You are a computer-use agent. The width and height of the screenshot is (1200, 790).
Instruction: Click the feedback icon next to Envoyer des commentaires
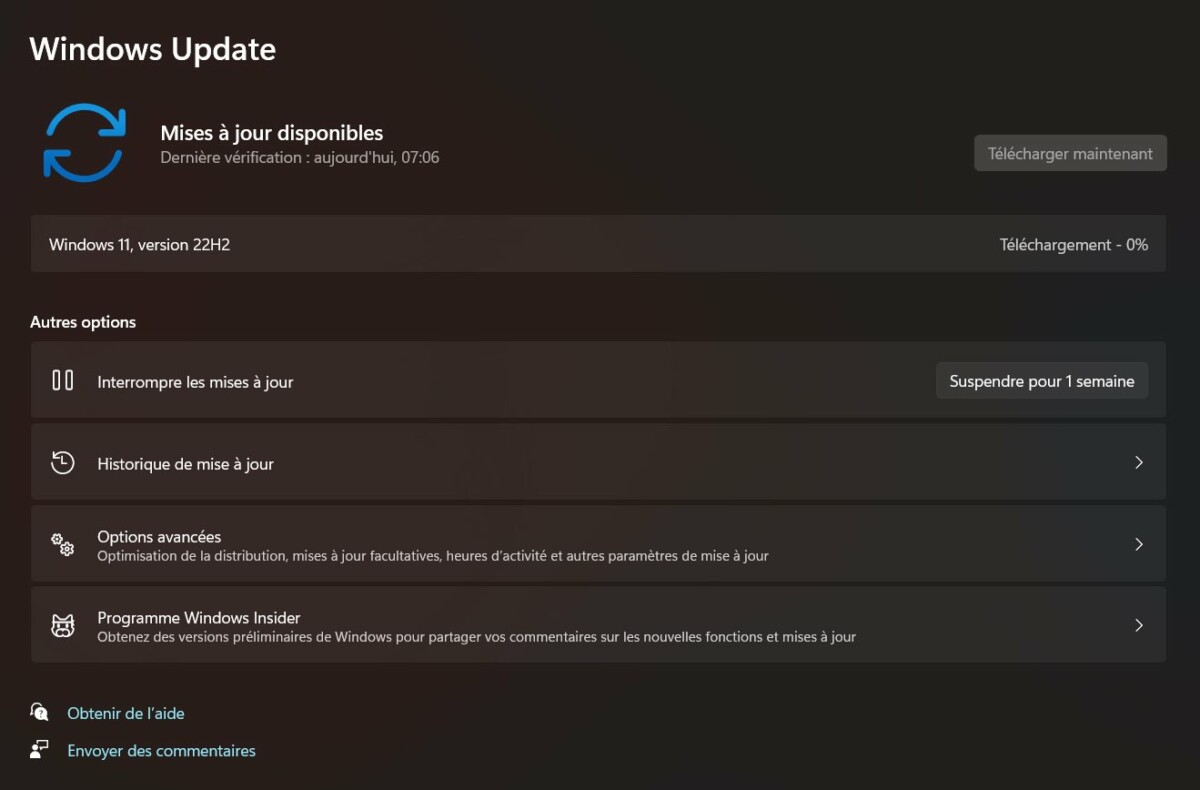point(39,749)
